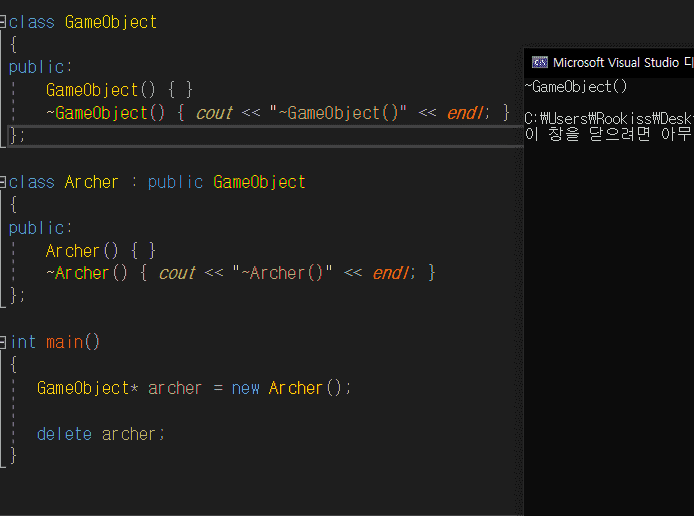Click archer in the delete statement

point(128,435)
